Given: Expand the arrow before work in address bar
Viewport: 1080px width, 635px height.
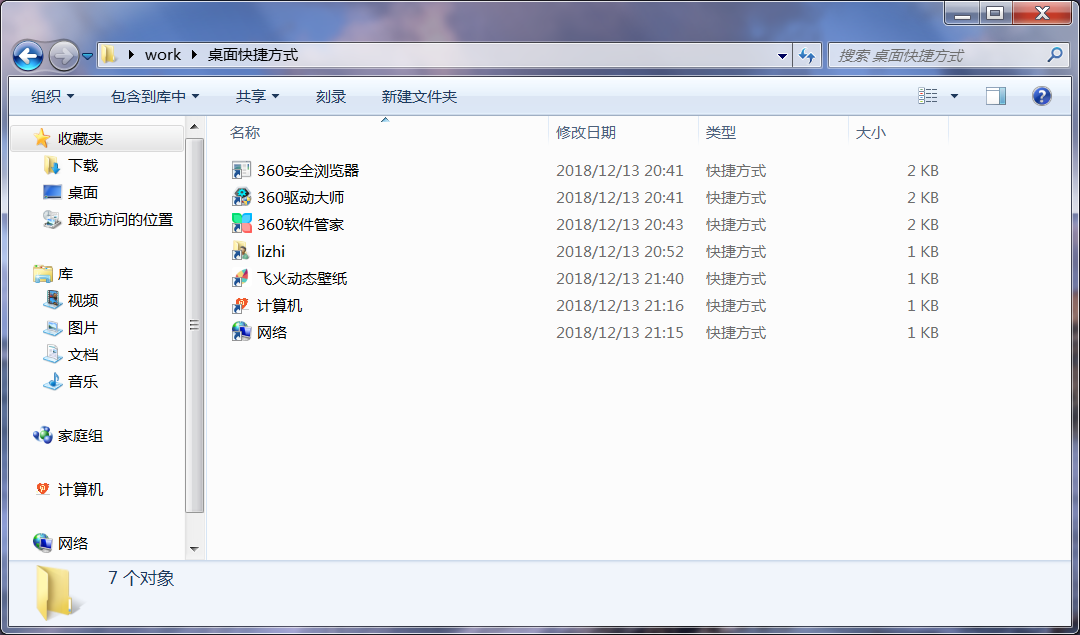Looking at the screenshot, I should tap(131, 55).
